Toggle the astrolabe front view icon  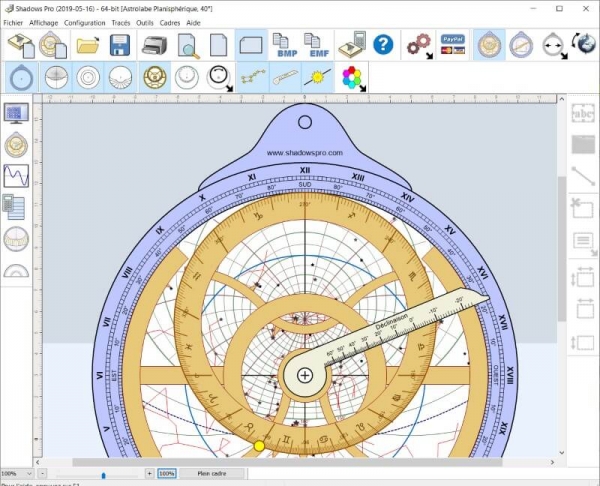point(489,45)
